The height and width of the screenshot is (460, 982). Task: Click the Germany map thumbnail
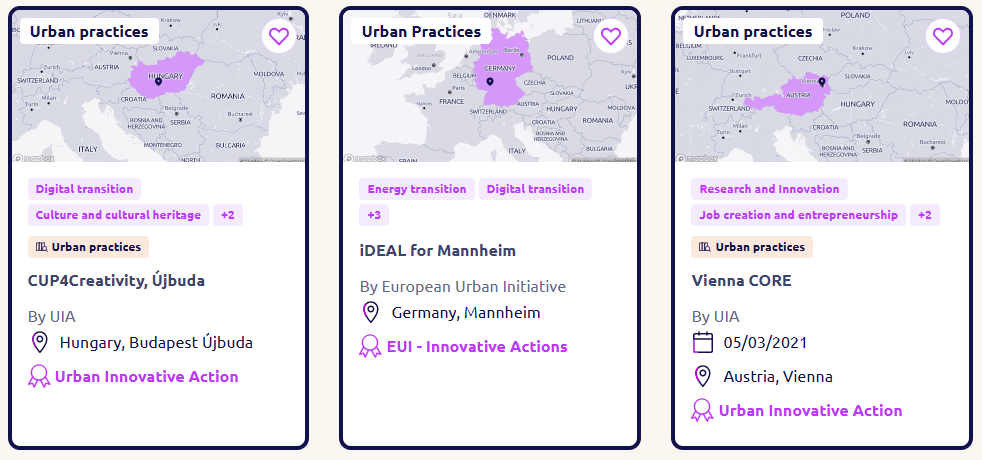[x=490, y=86]
